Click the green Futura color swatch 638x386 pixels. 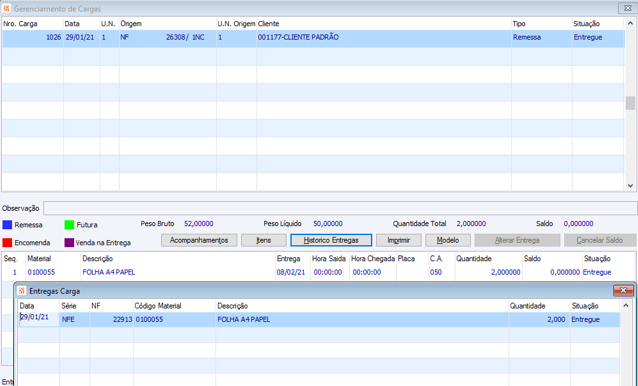click(x=69, y=225)
